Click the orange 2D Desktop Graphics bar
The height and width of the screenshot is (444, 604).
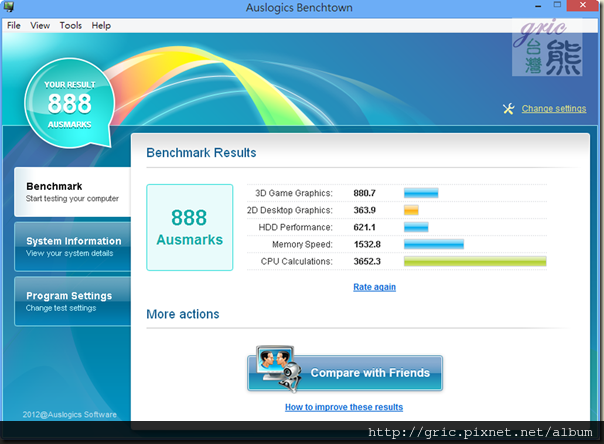[x=411, y=210]
